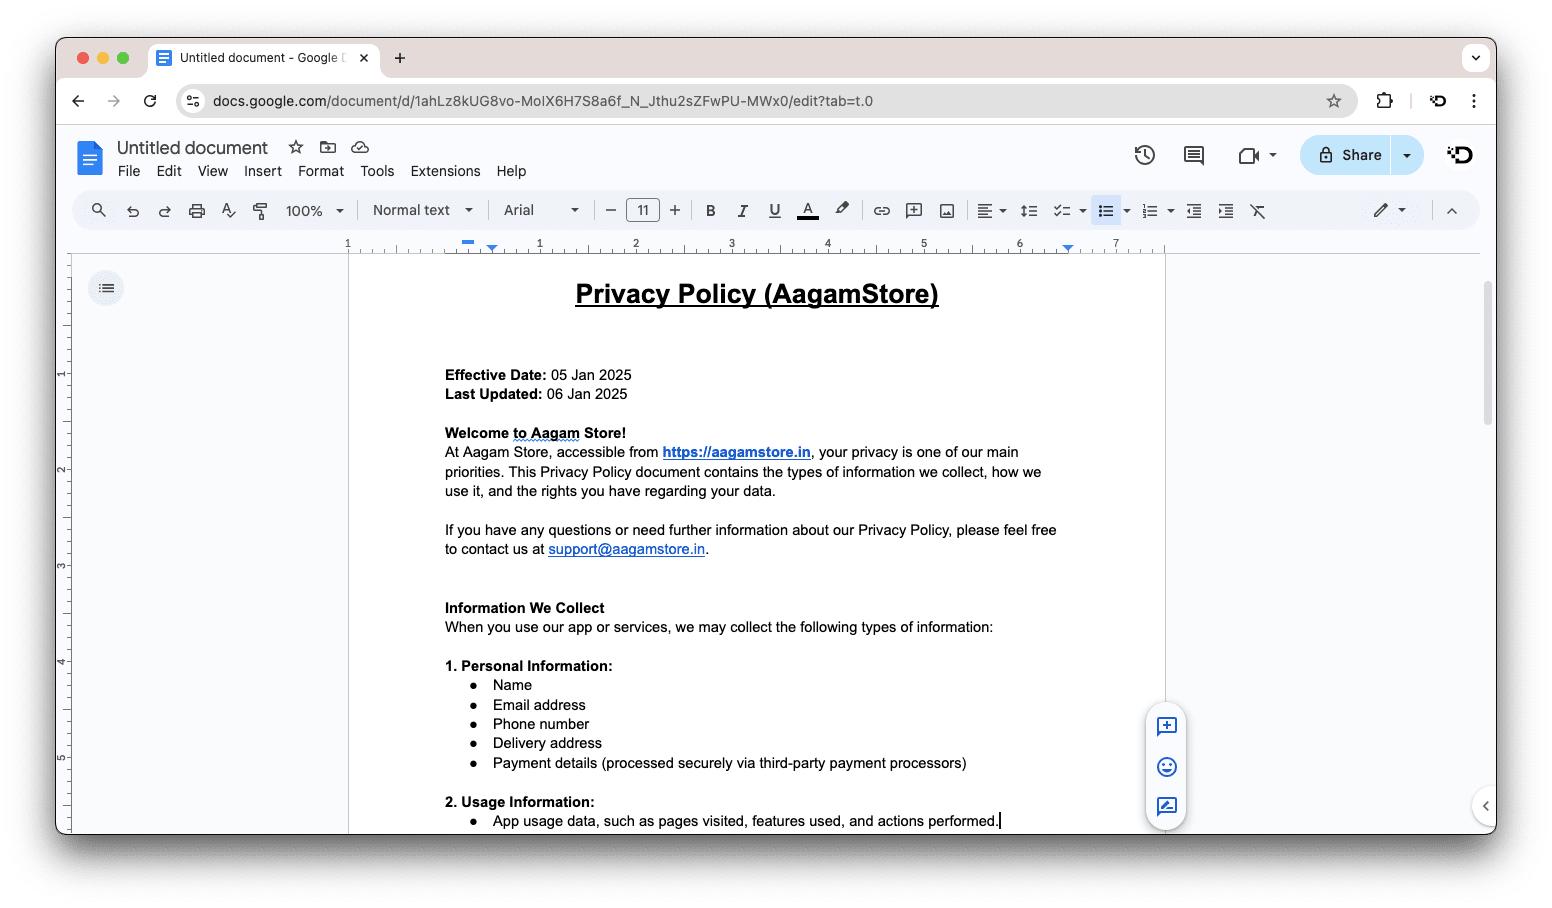Screen dimensions: 1552x908
Task: Click the Print icon in toolbar
Action: point(197,211)
